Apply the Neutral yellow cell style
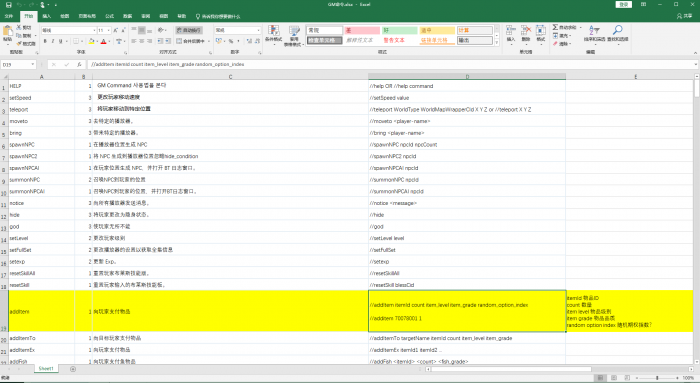Viewport: 700px width, 383px height. [x=437, y=30]
